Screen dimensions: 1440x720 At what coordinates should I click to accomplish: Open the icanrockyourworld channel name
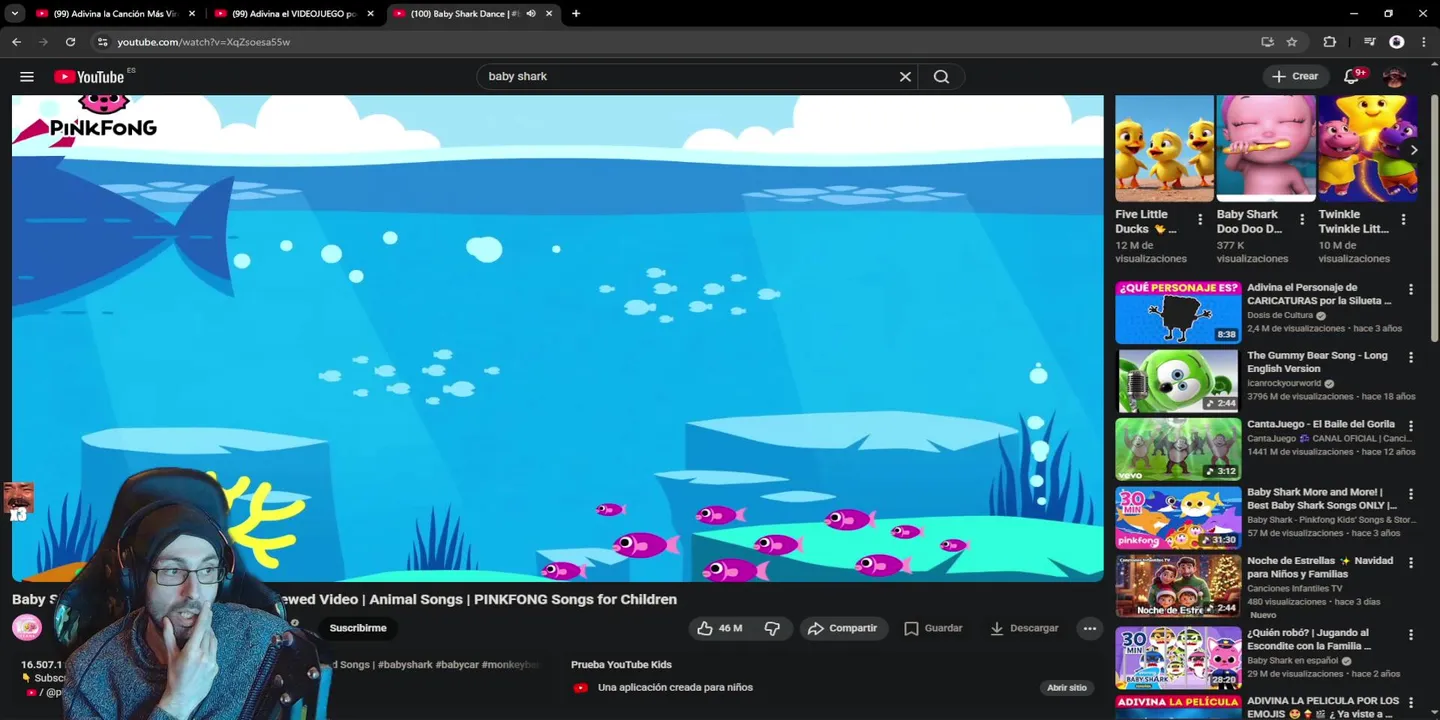[x=1284, y=383]
